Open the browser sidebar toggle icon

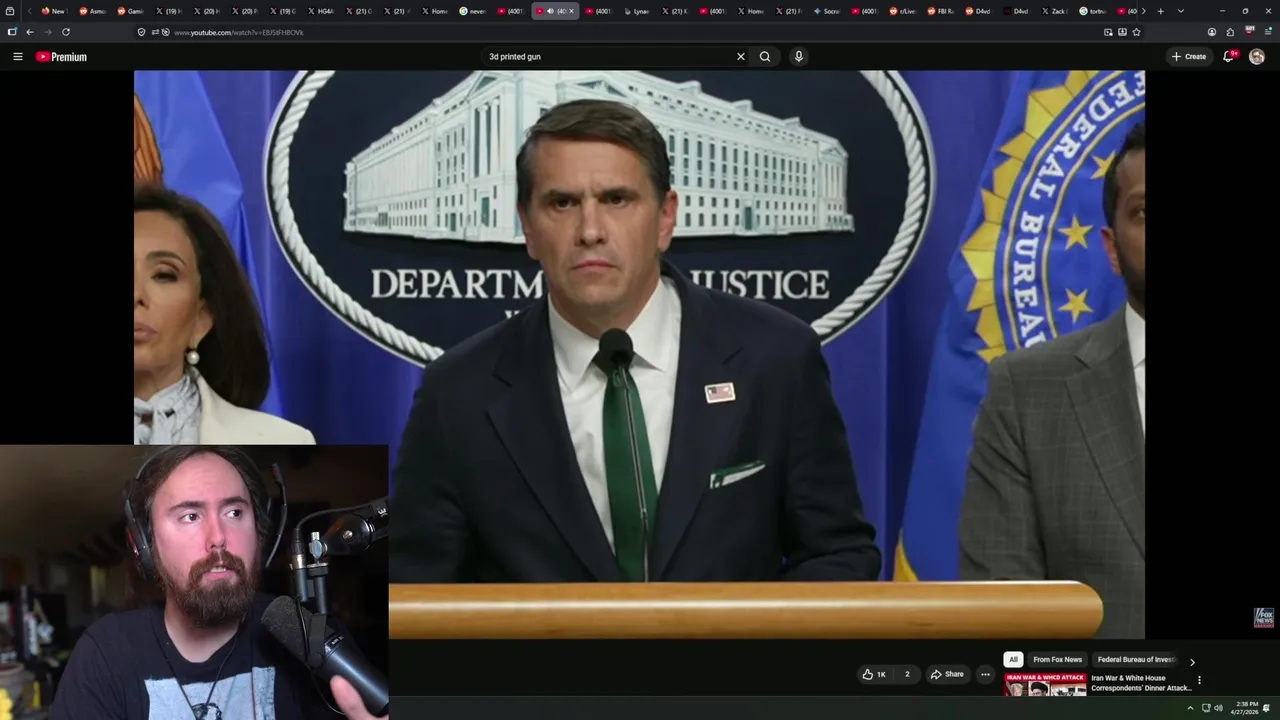[x=12, y=32]
